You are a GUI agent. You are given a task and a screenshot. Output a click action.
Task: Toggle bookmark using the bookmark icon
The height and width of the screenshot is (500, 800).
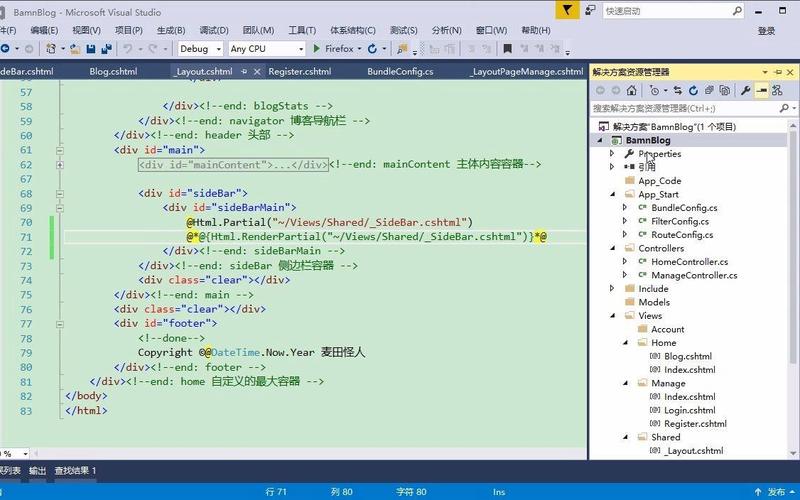507,49
